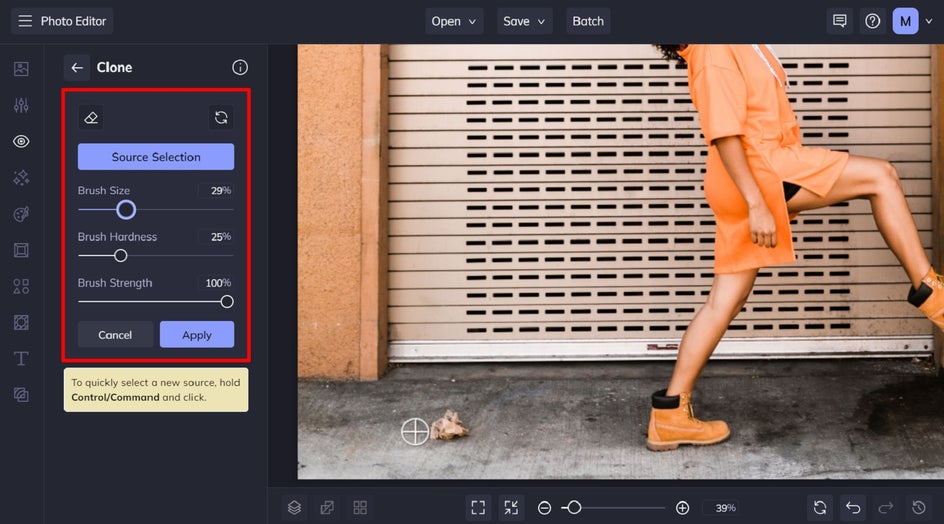This screenshot has height=524, width=944.
Task: Toggle fit-to-screen view icon
Action: 478,508
